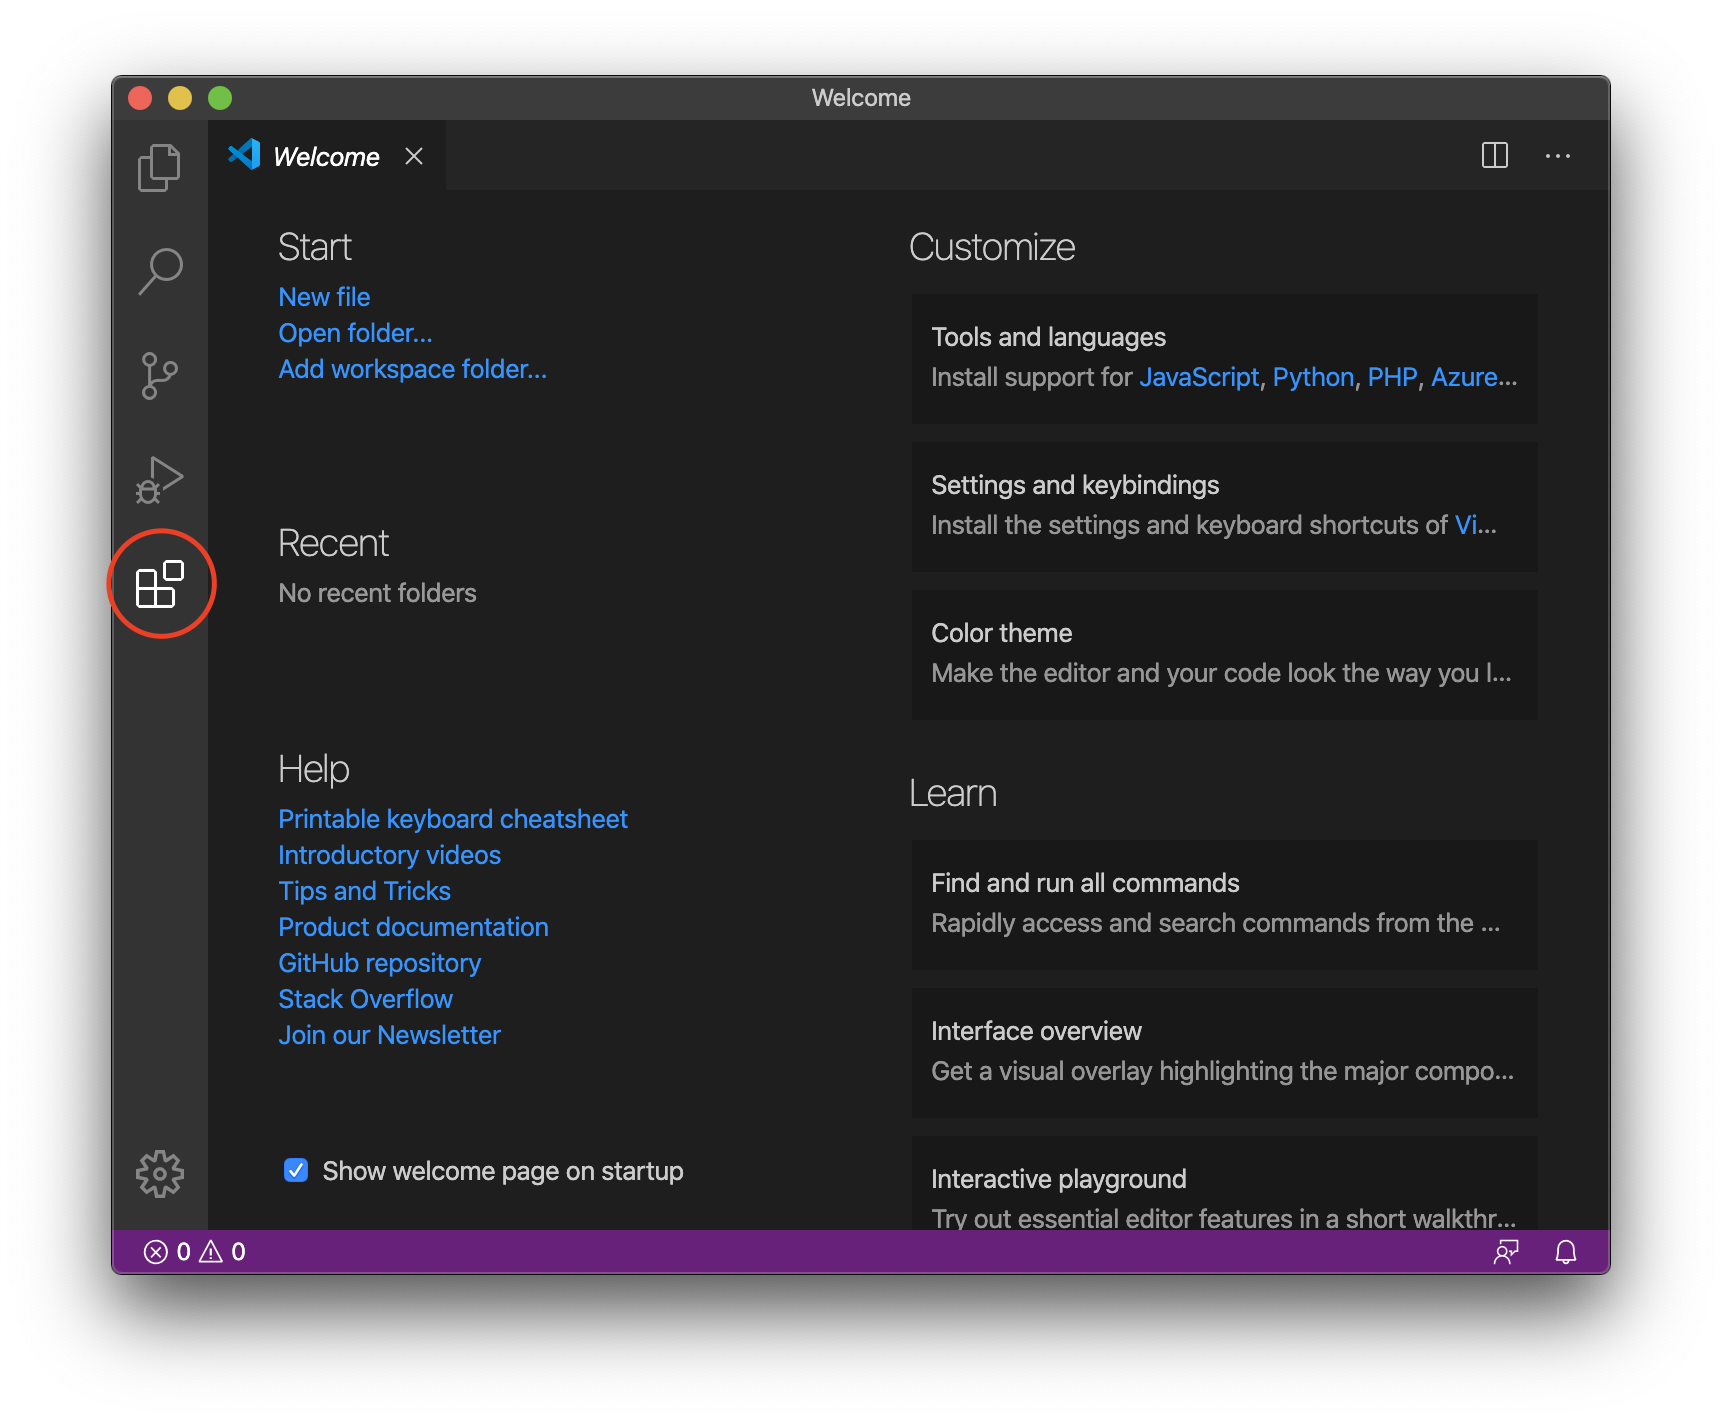Click the Open folder... link
Viewport: 1722px width, 1422px height.
[x=355, y=333]
